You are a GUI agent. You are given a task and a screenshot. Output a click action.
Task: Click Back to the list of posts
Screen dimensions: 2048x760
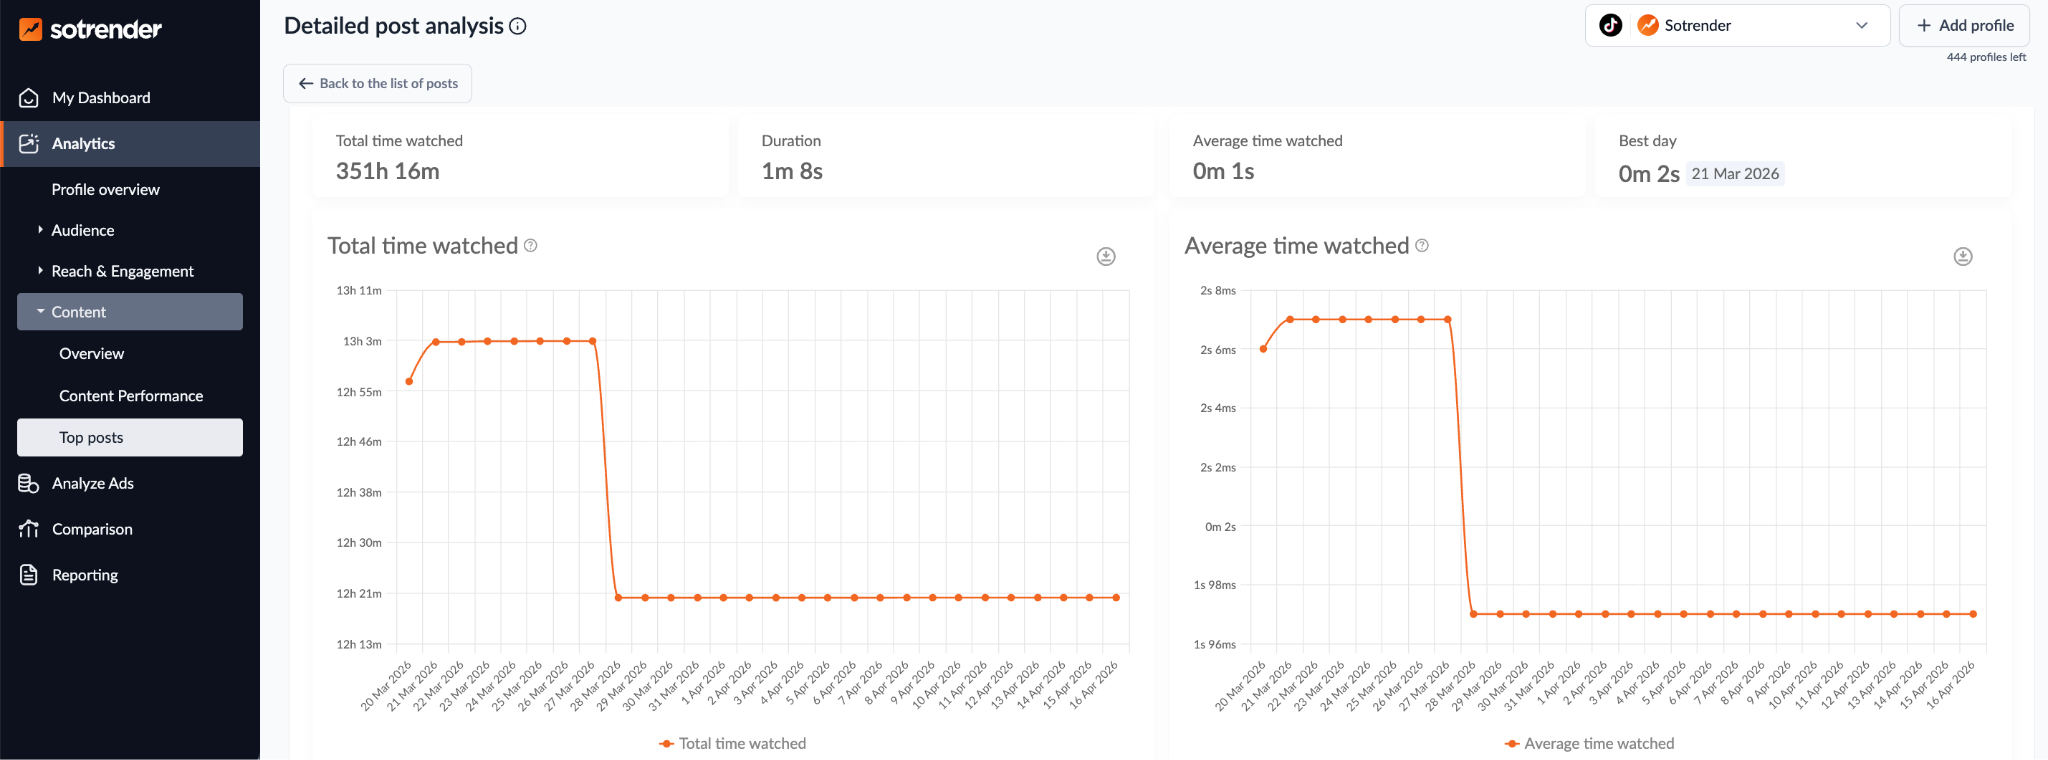pyautogui.click(x=378, y=84)
